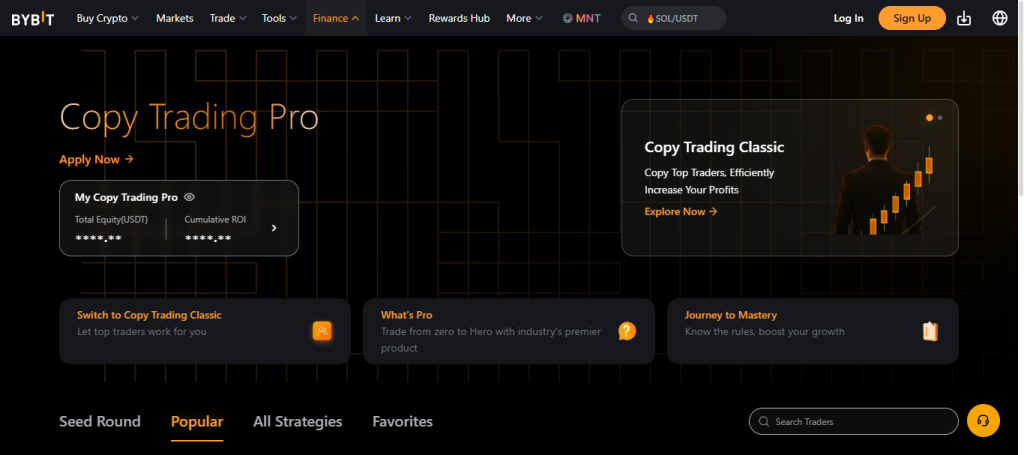Click 'Know the rules, boost your growth' text
Screen dimensions: 1024x455
pos(765,332)
